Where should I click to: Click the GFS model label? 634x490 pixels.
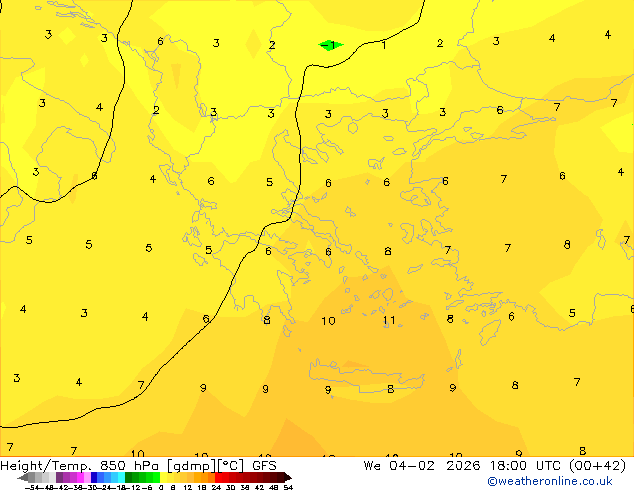[x=264, y=466]
